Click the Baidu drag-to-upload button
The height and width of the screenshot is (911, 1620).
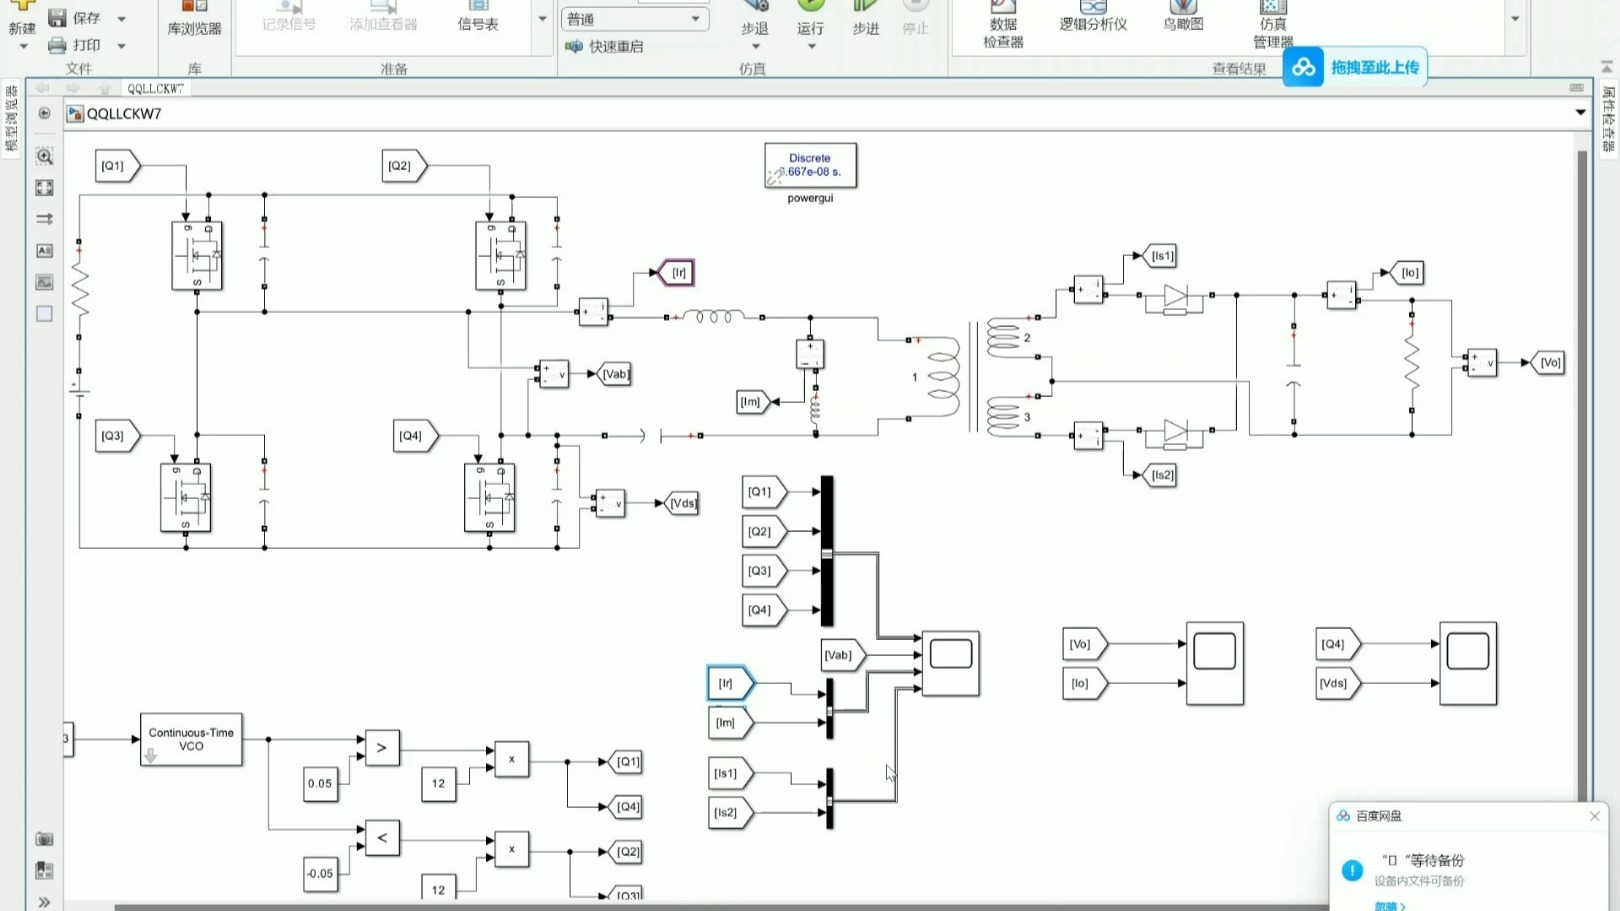pos(1355,67)
